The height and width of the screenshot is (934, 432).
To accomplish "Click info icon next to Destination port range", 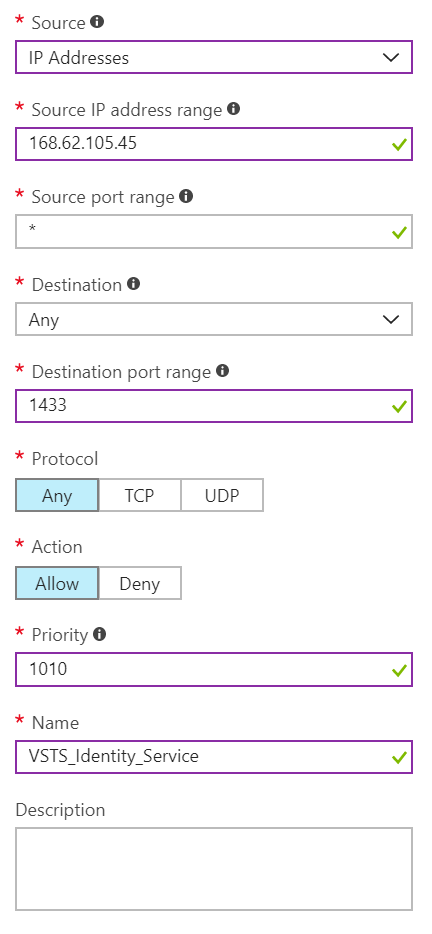I will point(223,371).
